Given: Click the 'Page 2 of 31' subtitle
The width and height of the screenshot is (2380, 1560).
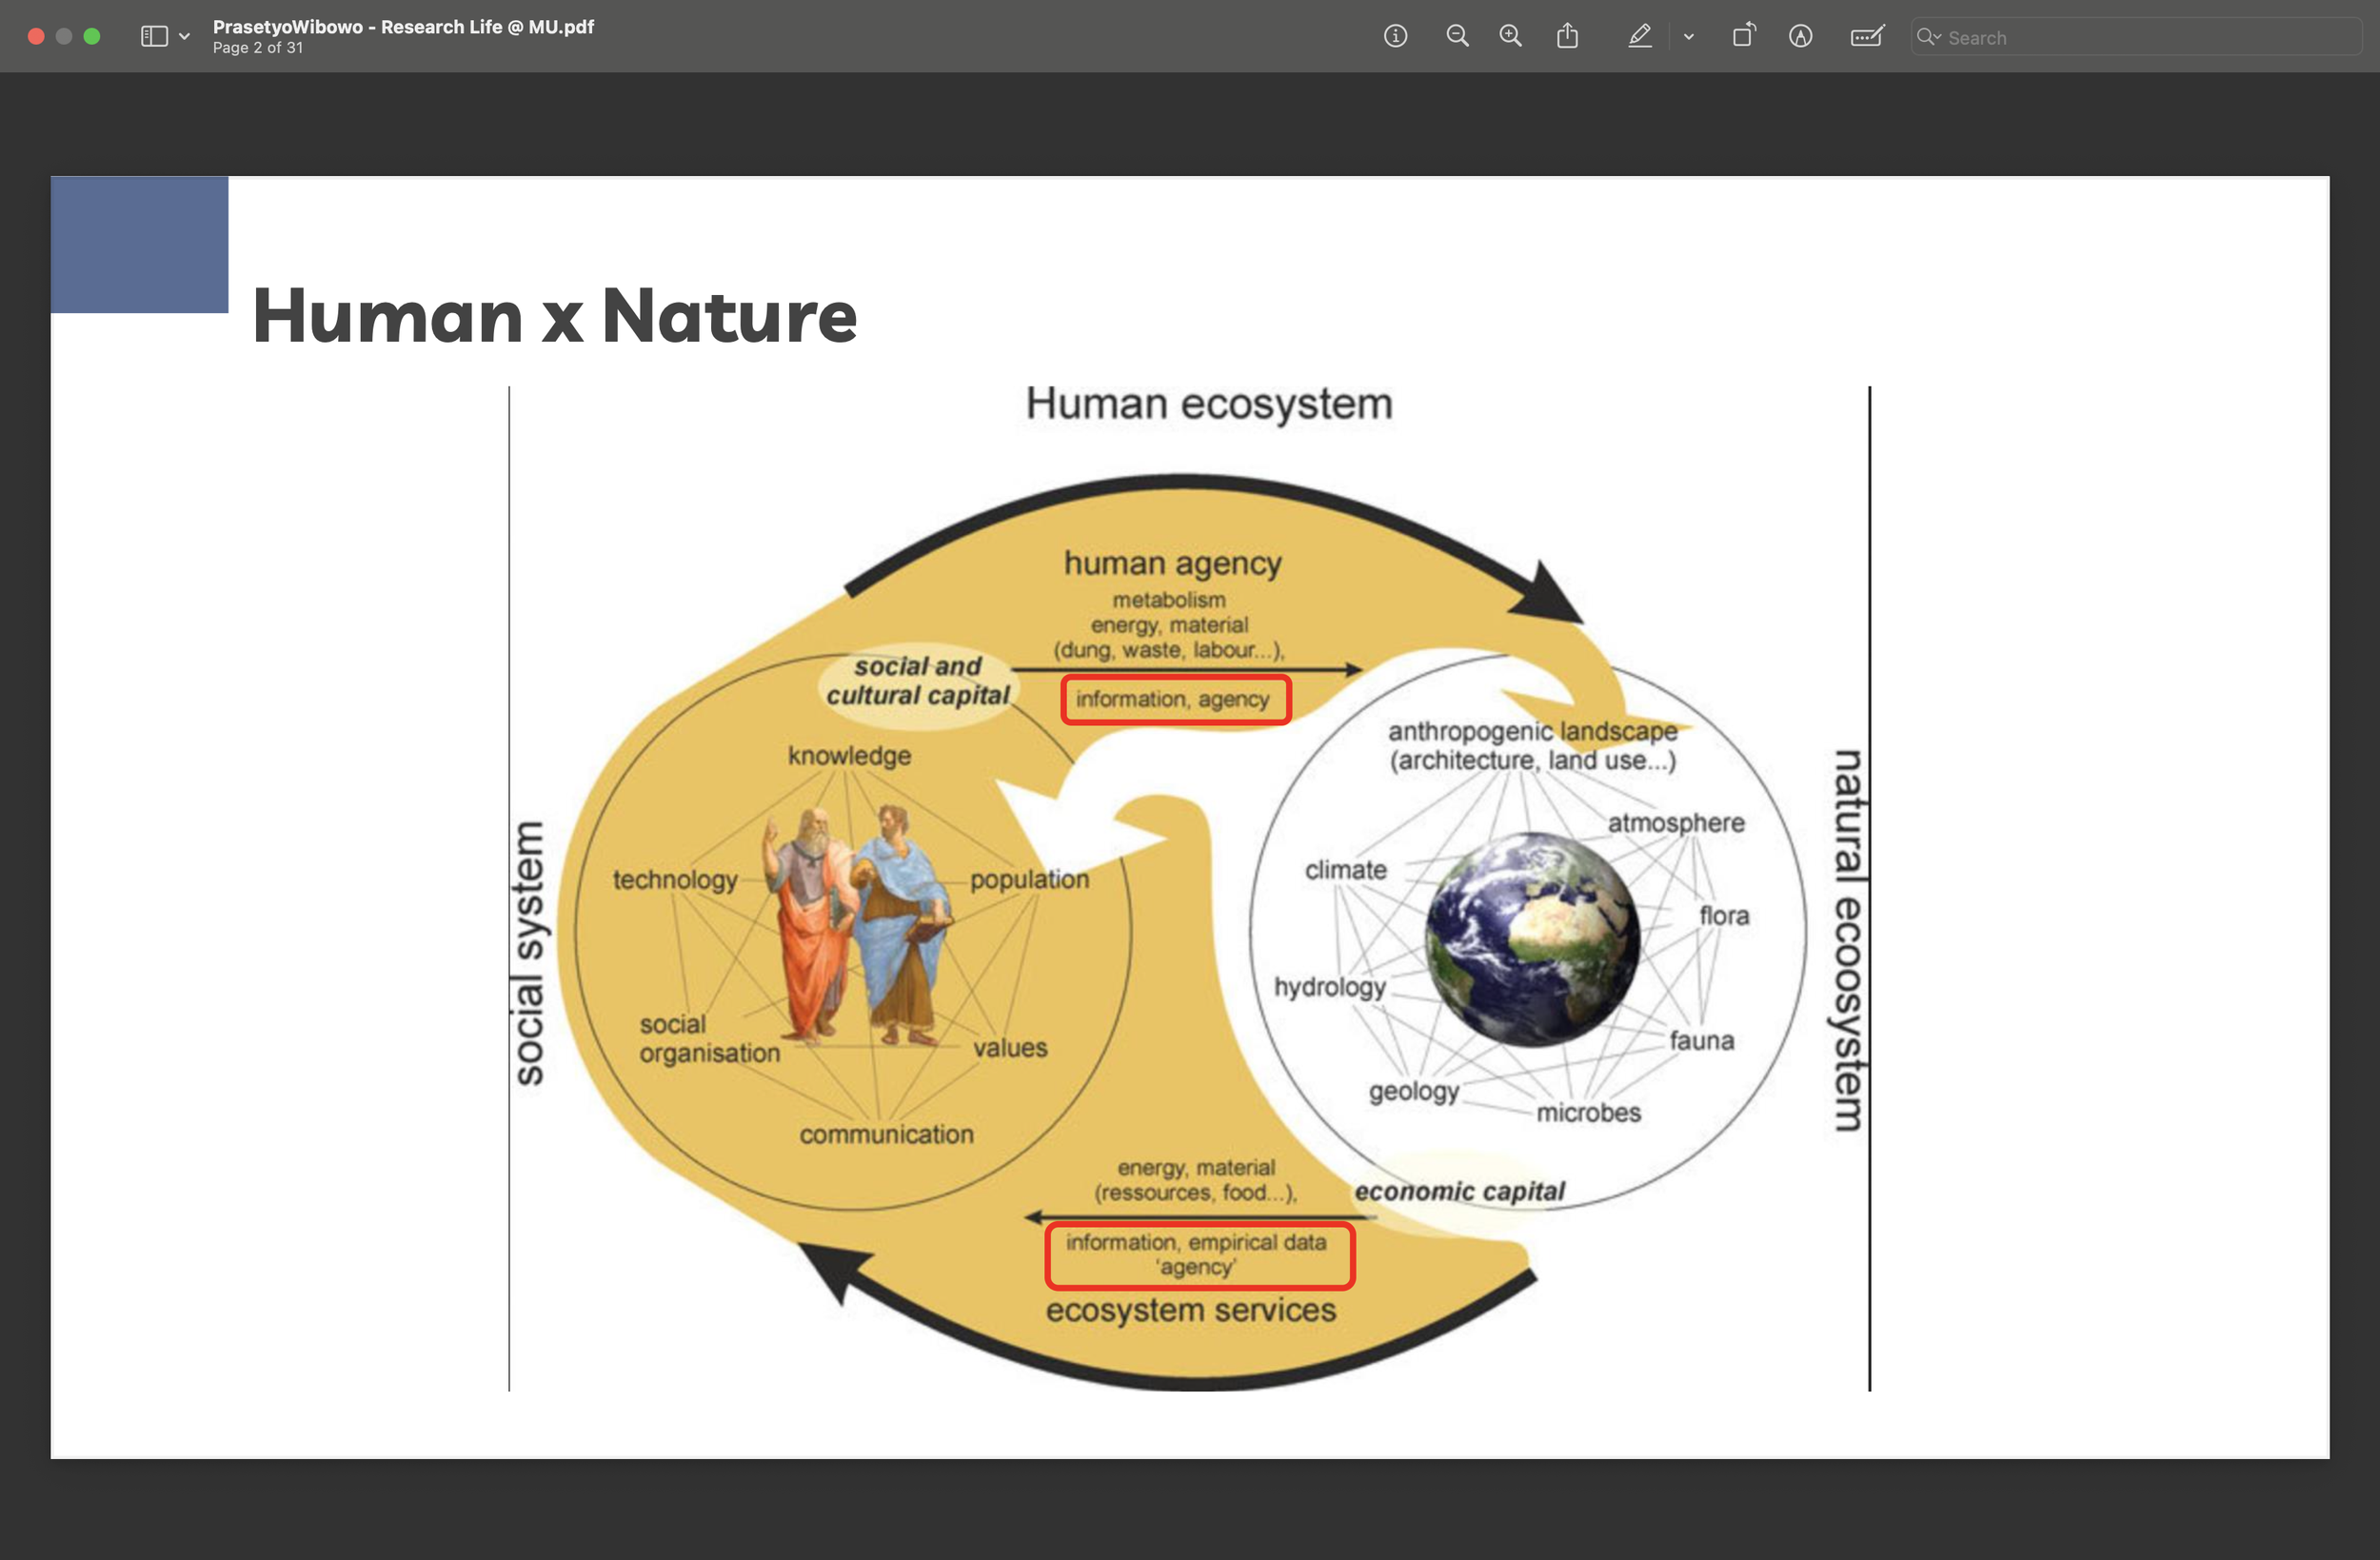Looking at the screenshot, I should (x=257, y=48).
